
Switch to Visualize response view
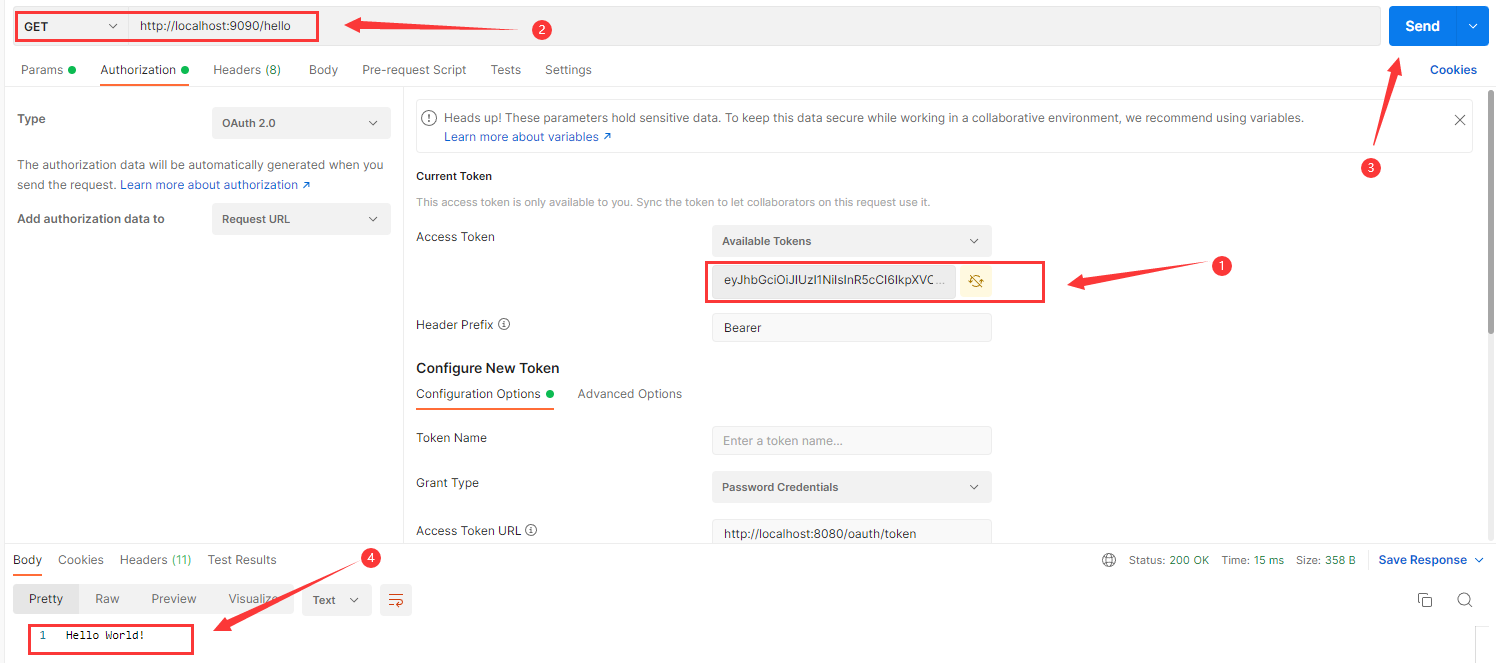point(253,599)
